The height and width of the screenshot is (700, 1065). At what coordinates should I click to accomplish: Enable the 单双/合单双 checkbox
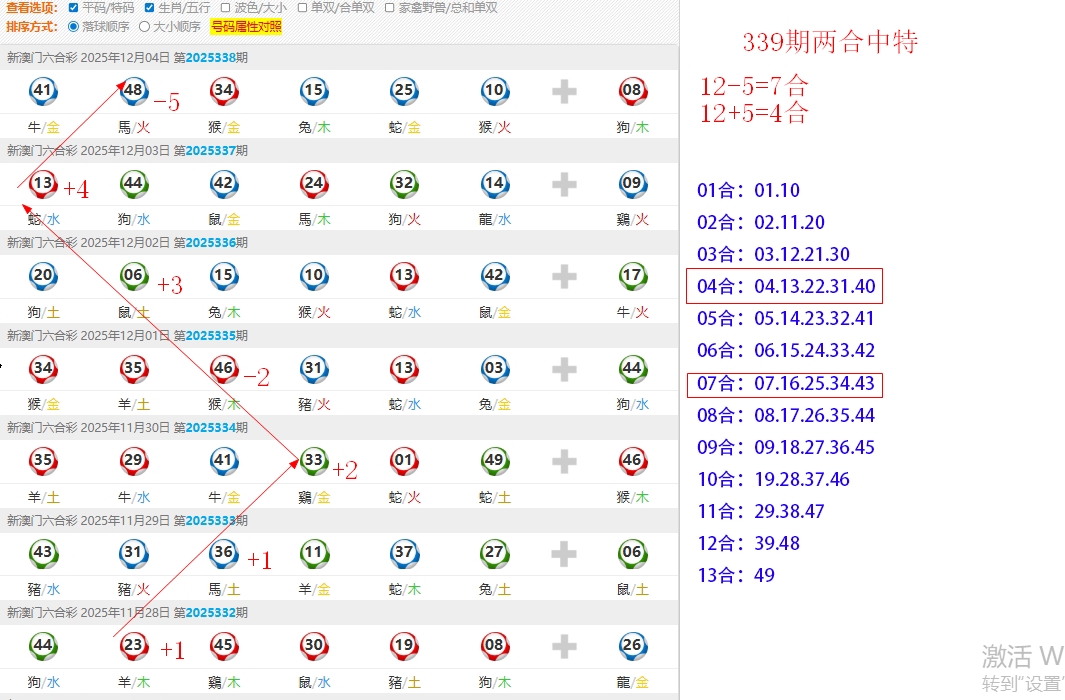(x=302, y=8)
